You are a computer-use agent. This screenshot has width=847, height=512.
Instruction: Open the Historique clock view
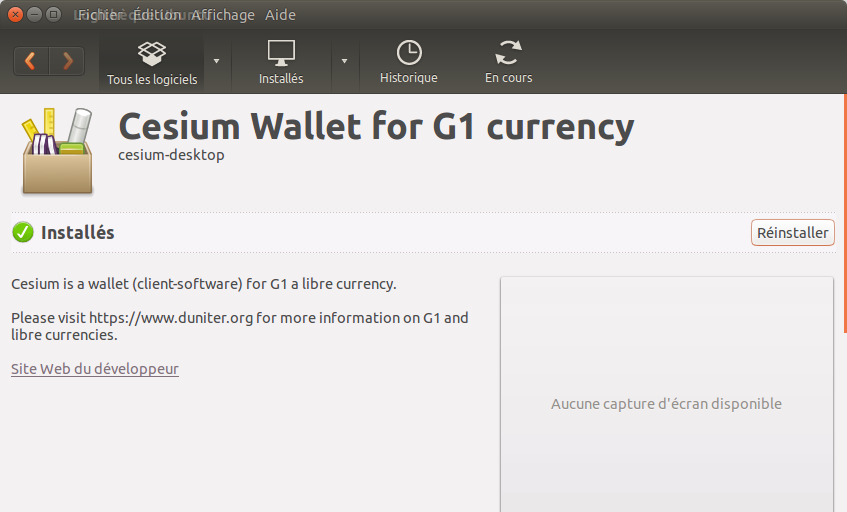click(408, 63)
